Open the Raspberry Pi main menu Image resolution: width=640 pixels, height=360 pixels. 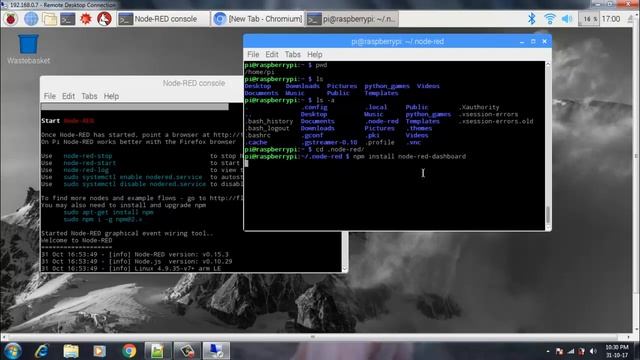[x=11, y=19]
